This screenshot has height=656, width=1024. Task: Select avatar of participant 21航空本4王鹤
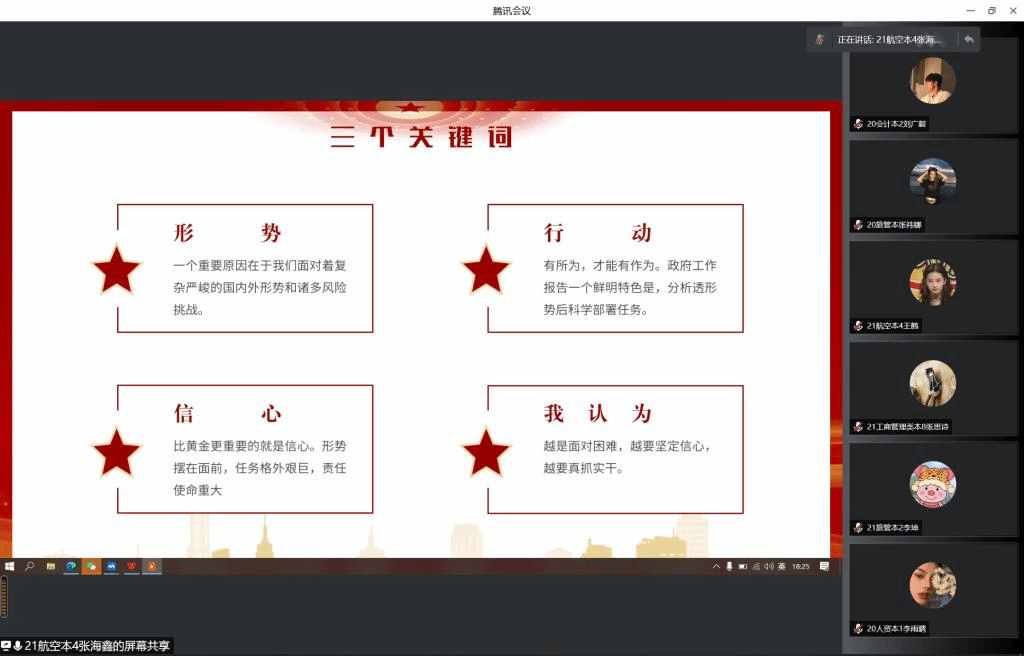(933, 282)
